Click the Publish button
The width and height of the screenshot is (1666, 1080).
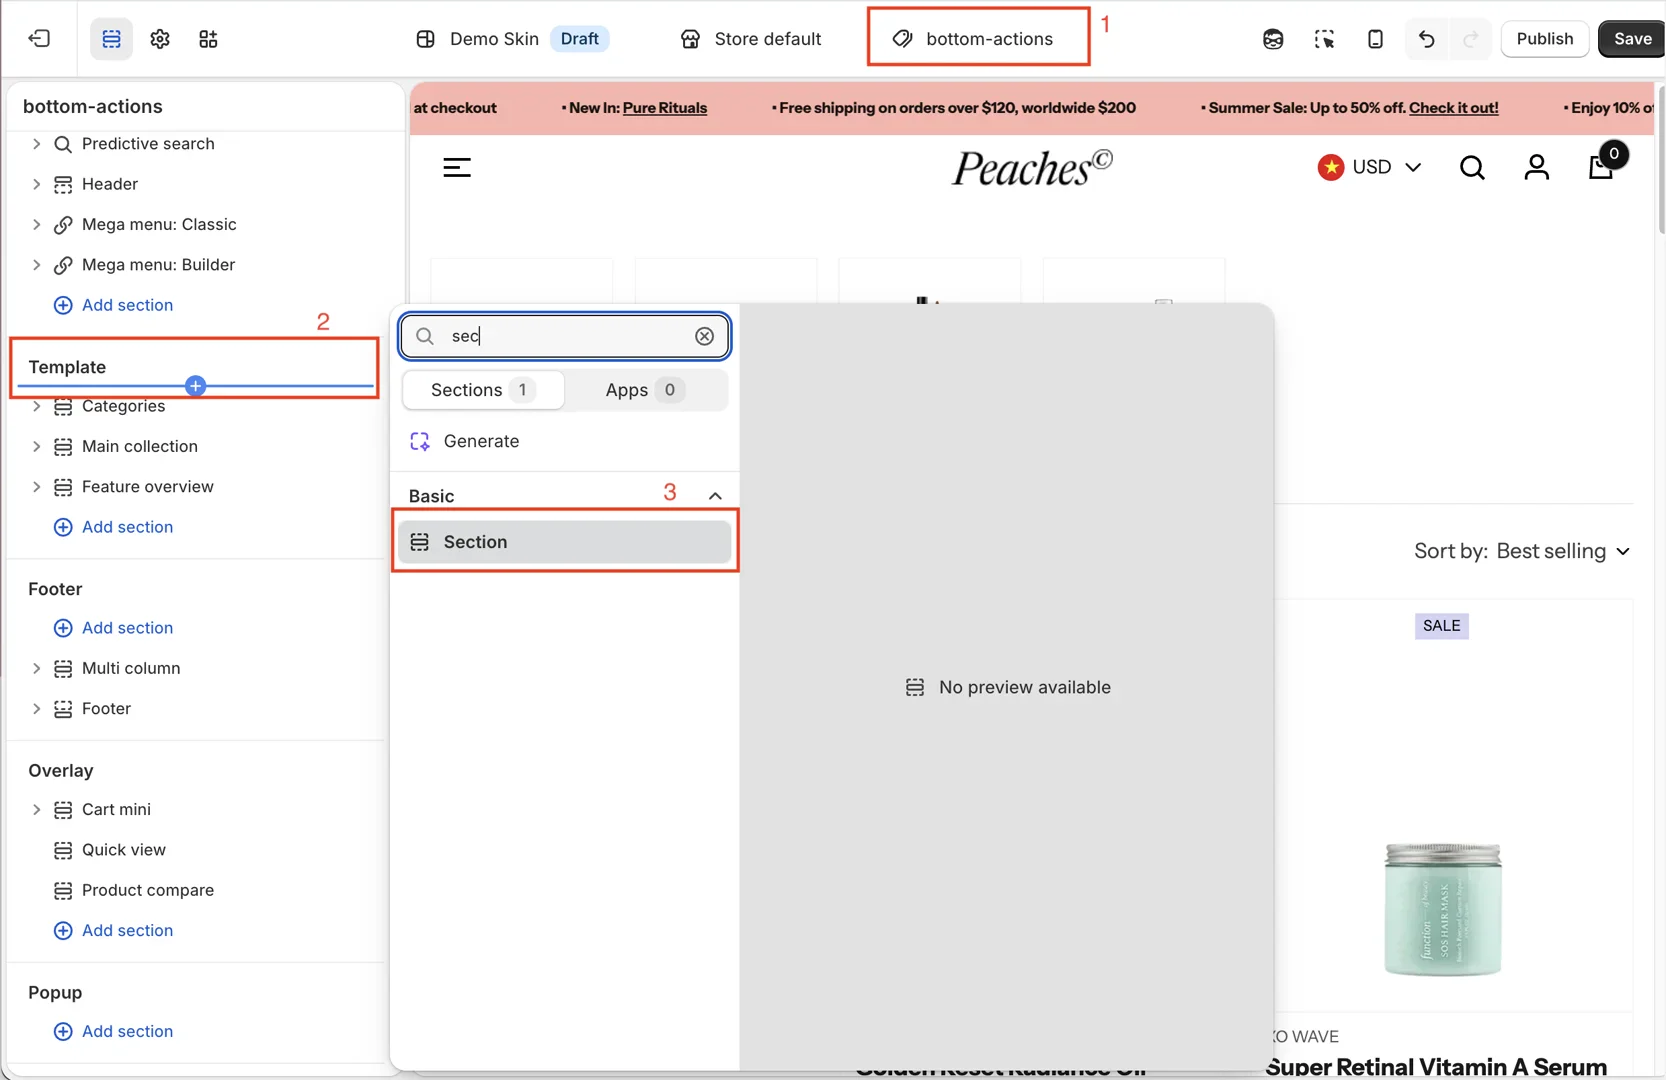[x=1544, y=39]
